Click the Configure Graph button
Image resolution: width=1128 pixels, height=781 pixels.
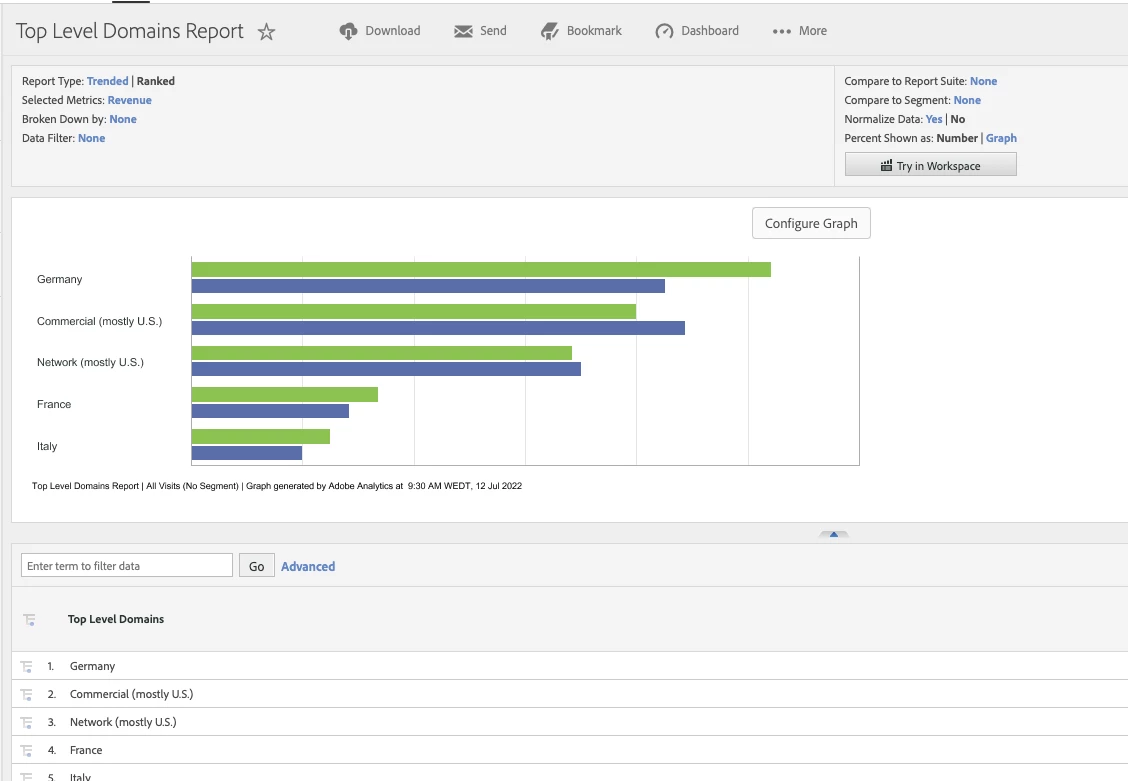pos(811,224)
